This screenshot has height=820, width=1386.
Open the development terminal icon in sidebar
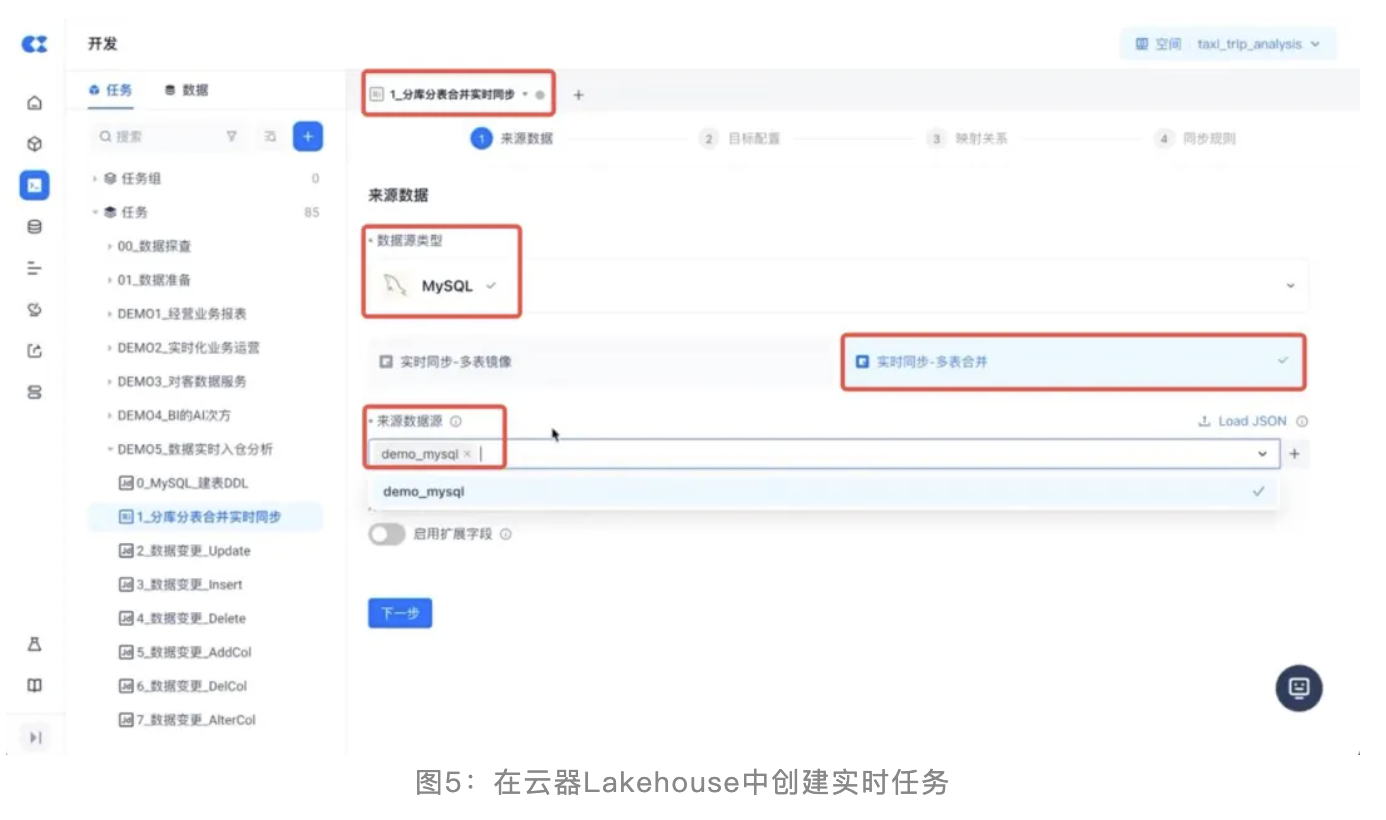(x=35, y=185)
